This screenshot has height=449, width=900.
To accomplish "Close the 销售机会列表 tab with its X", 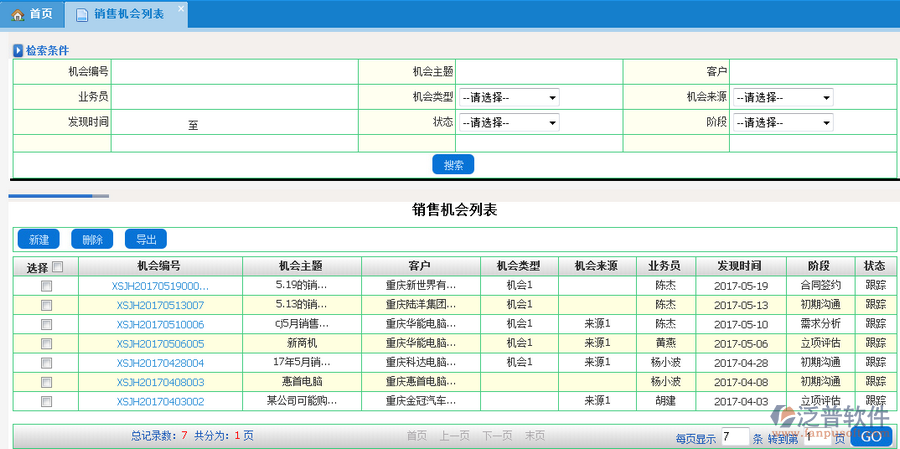I will point(180,8).
